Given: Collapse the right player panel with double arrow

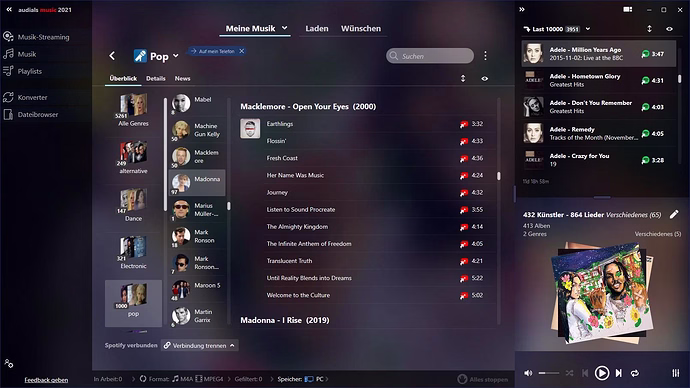Looking at the screenshot, I should click(x=522, y=9).
